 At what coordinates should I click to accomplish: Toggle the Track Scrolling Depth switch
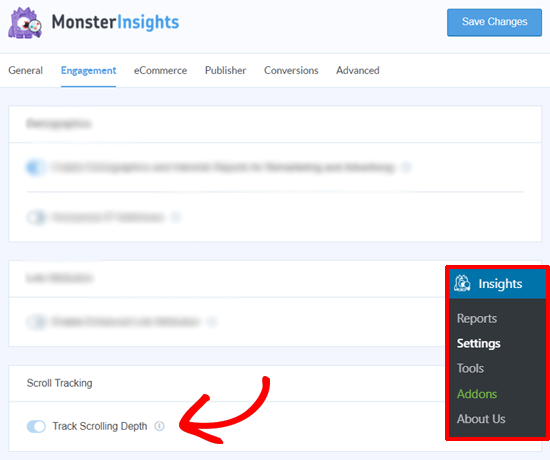(36, 426)
